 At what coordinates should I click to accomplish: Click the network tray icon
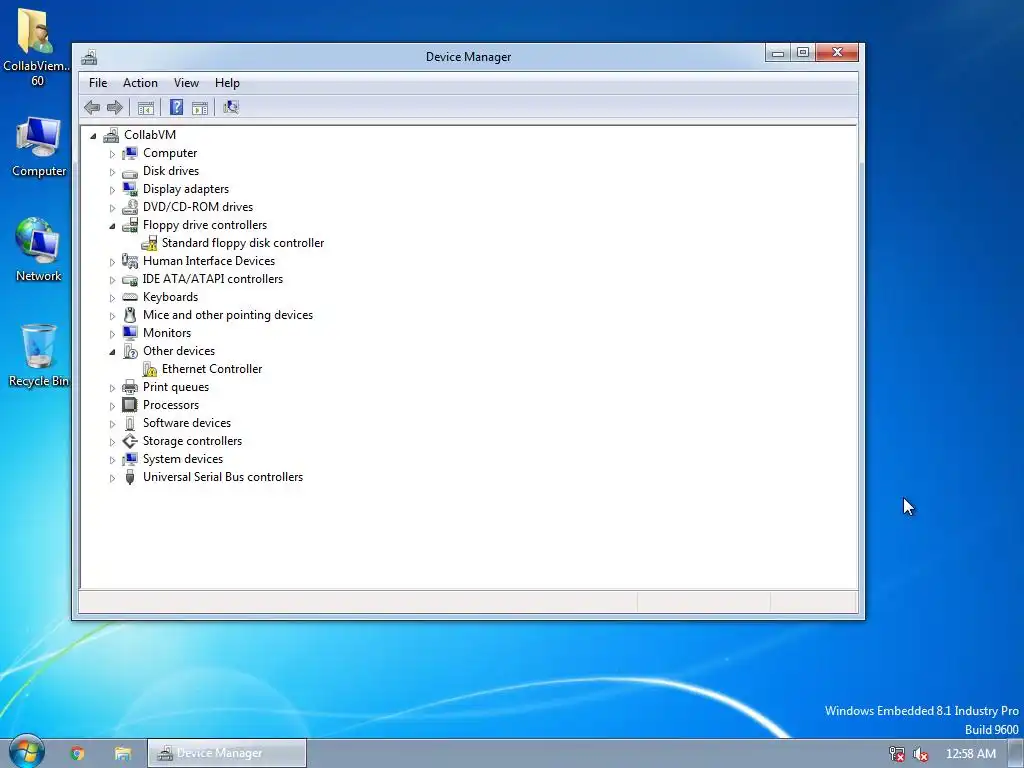click(897, 754)
